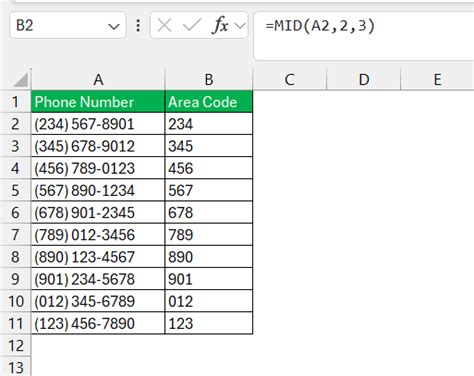Select cell with (345) 678-9012

click(x=98, y=146)
